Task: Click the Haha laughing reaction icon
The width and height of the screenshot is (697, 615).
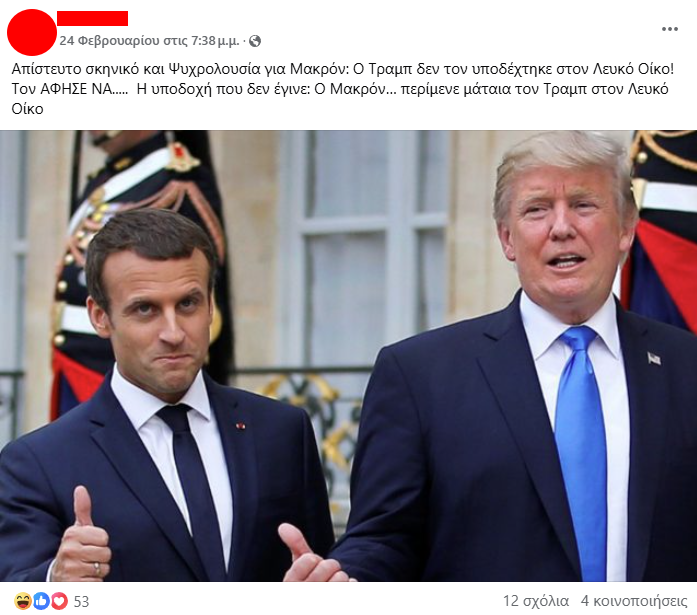Action: (22, 601)
